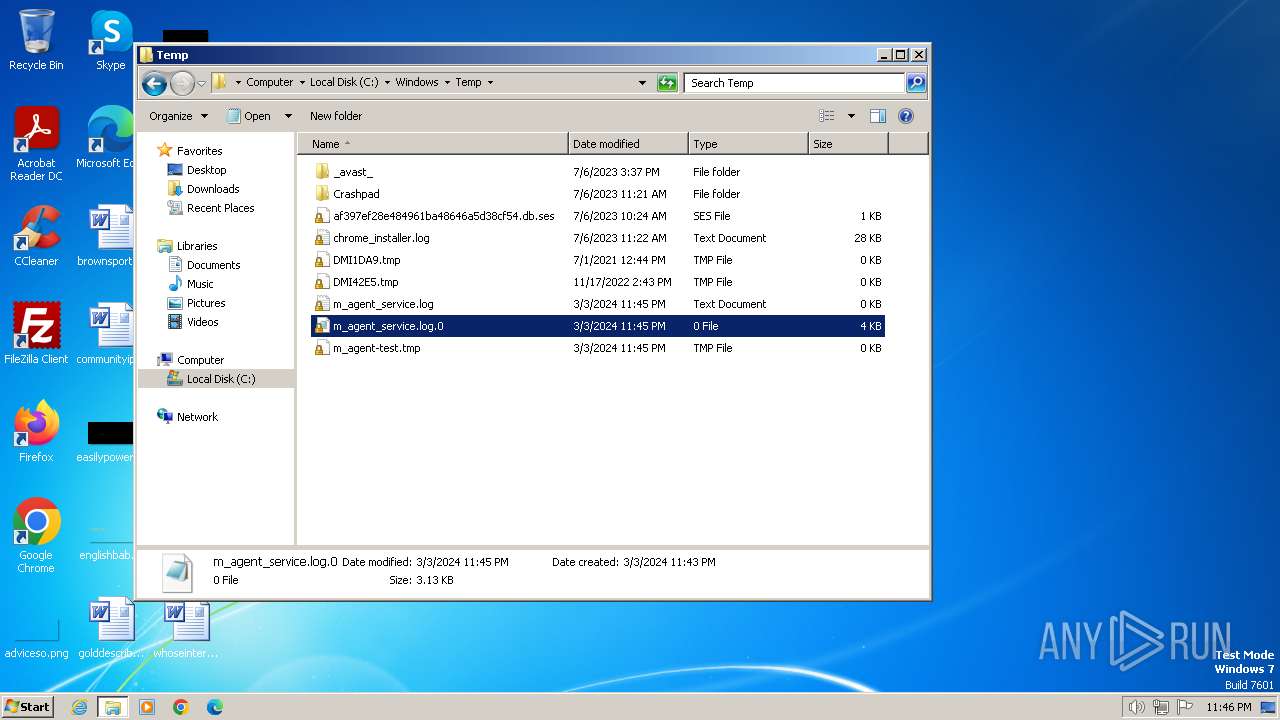Sort files by the Name column
This screenshot has height=720, width=1280.
click(433, 144)
